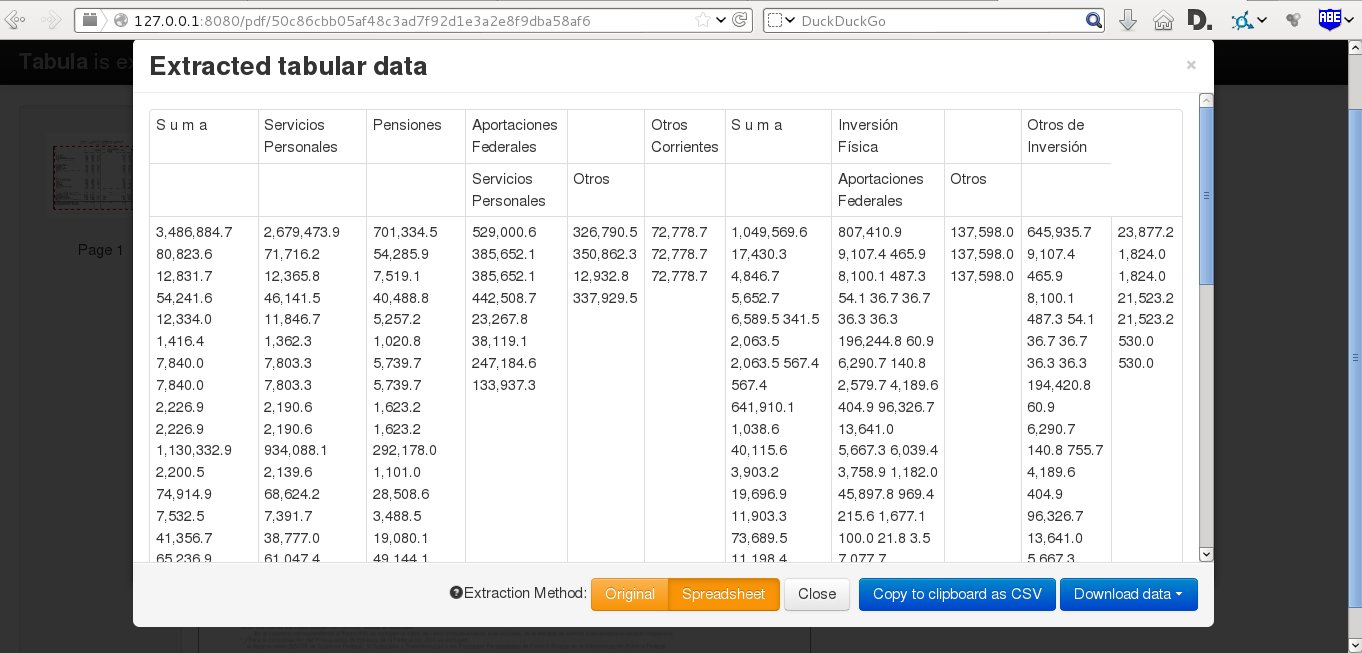Click the reload page icon in URL bar

740,20
